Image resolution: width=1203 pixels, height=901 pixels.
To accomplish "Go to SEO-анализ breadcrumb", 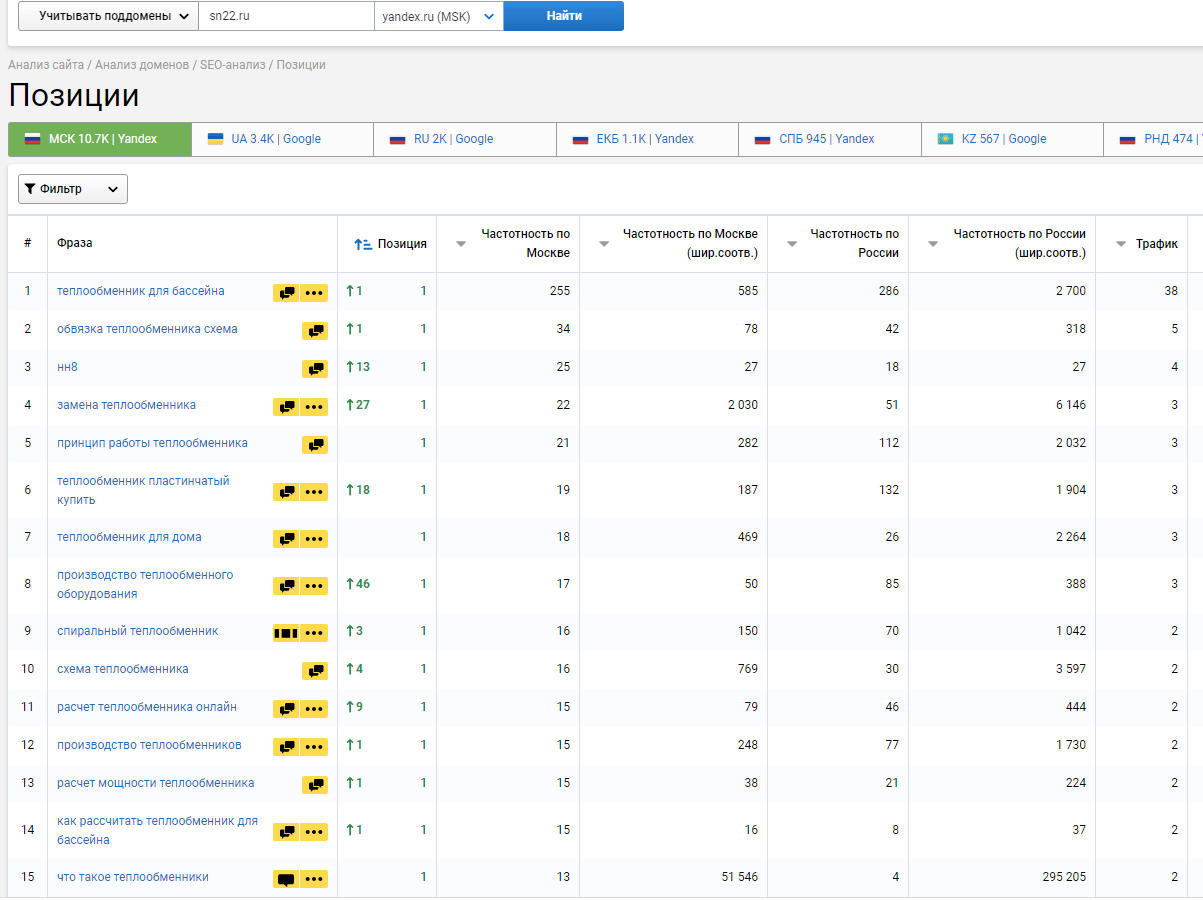I will click(x=233, y=65).
